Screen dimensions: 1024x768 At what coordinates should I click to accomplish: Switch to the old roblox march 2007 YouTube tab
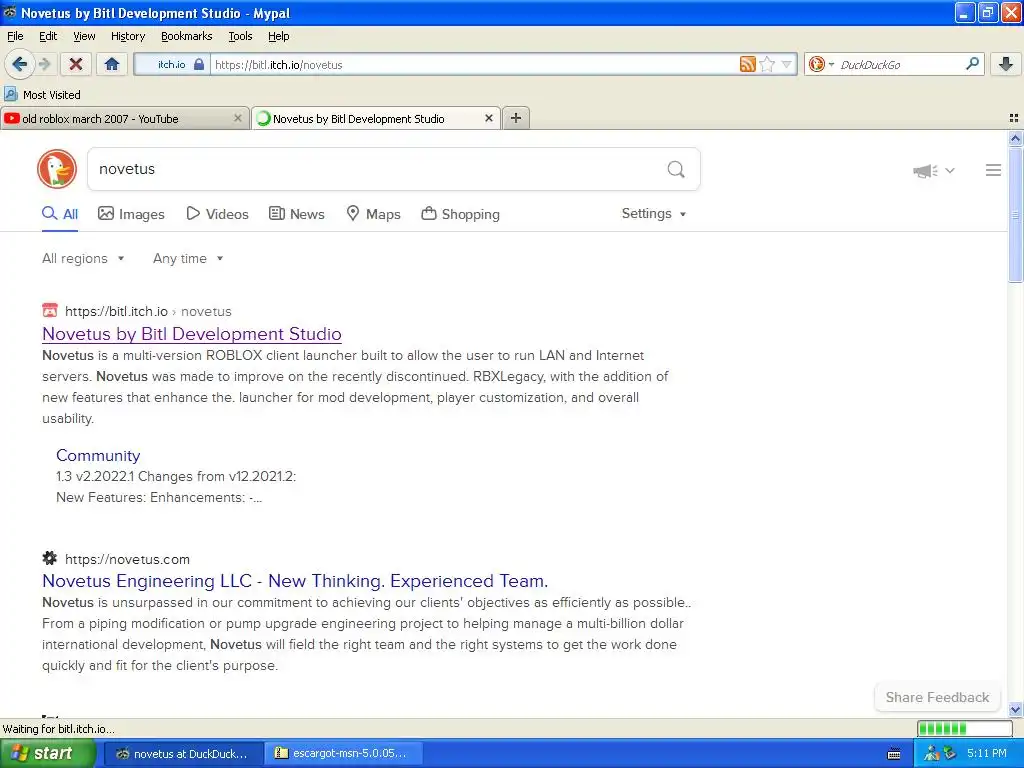(x=100, y=119)
